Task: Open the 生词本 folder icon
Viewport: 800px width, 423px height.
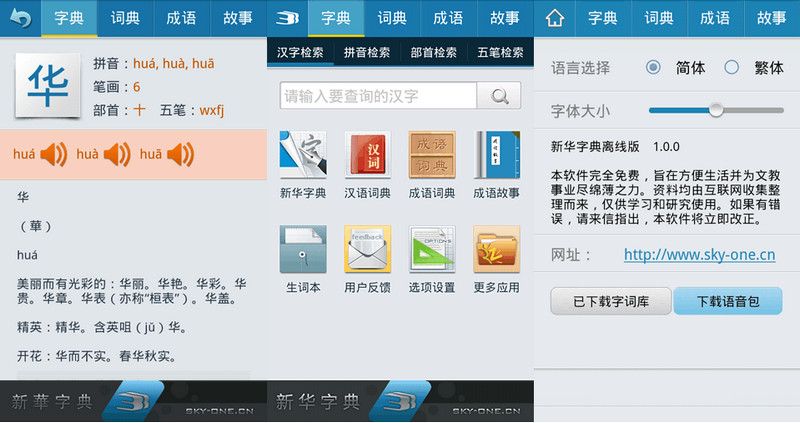Action: pyautogui.click(x=303, y=249)
